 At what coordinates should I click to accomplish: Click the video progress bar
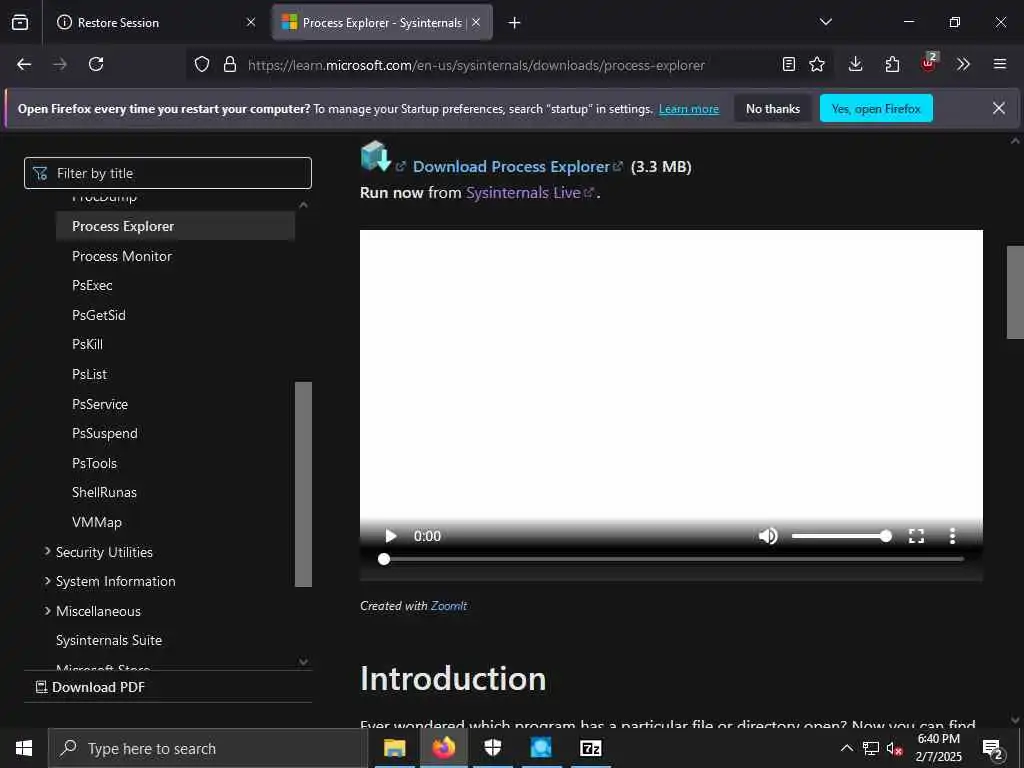[x=671, y=559]
